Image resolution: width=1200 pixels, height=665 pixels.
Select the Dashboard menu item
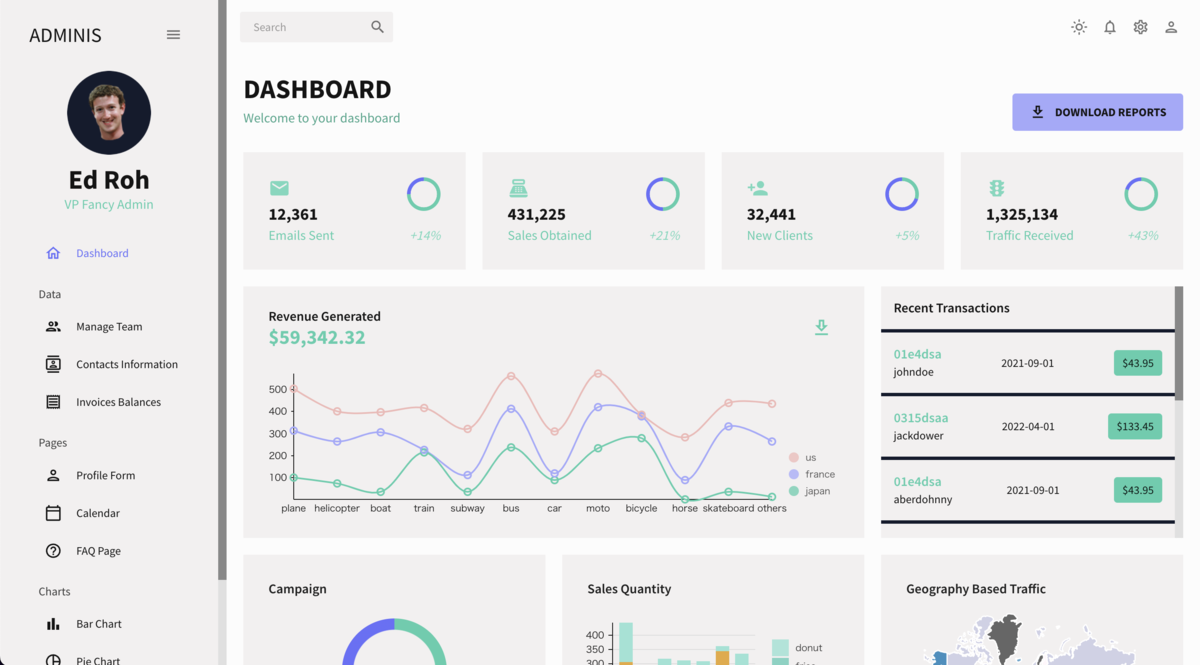coord(102,253)
